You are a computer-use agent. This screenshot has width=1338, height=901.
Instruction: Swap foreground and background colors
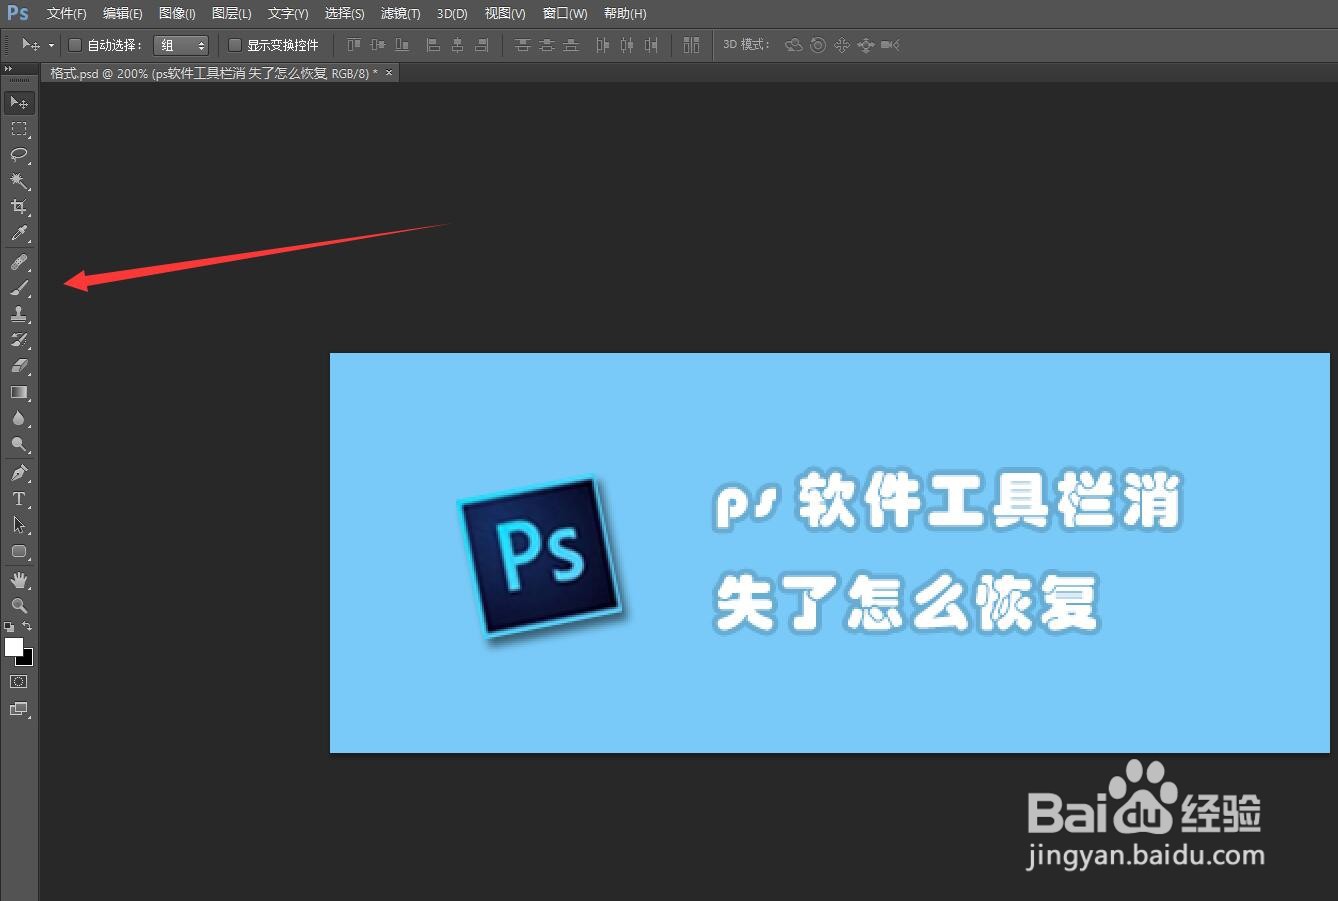[27, 625]
